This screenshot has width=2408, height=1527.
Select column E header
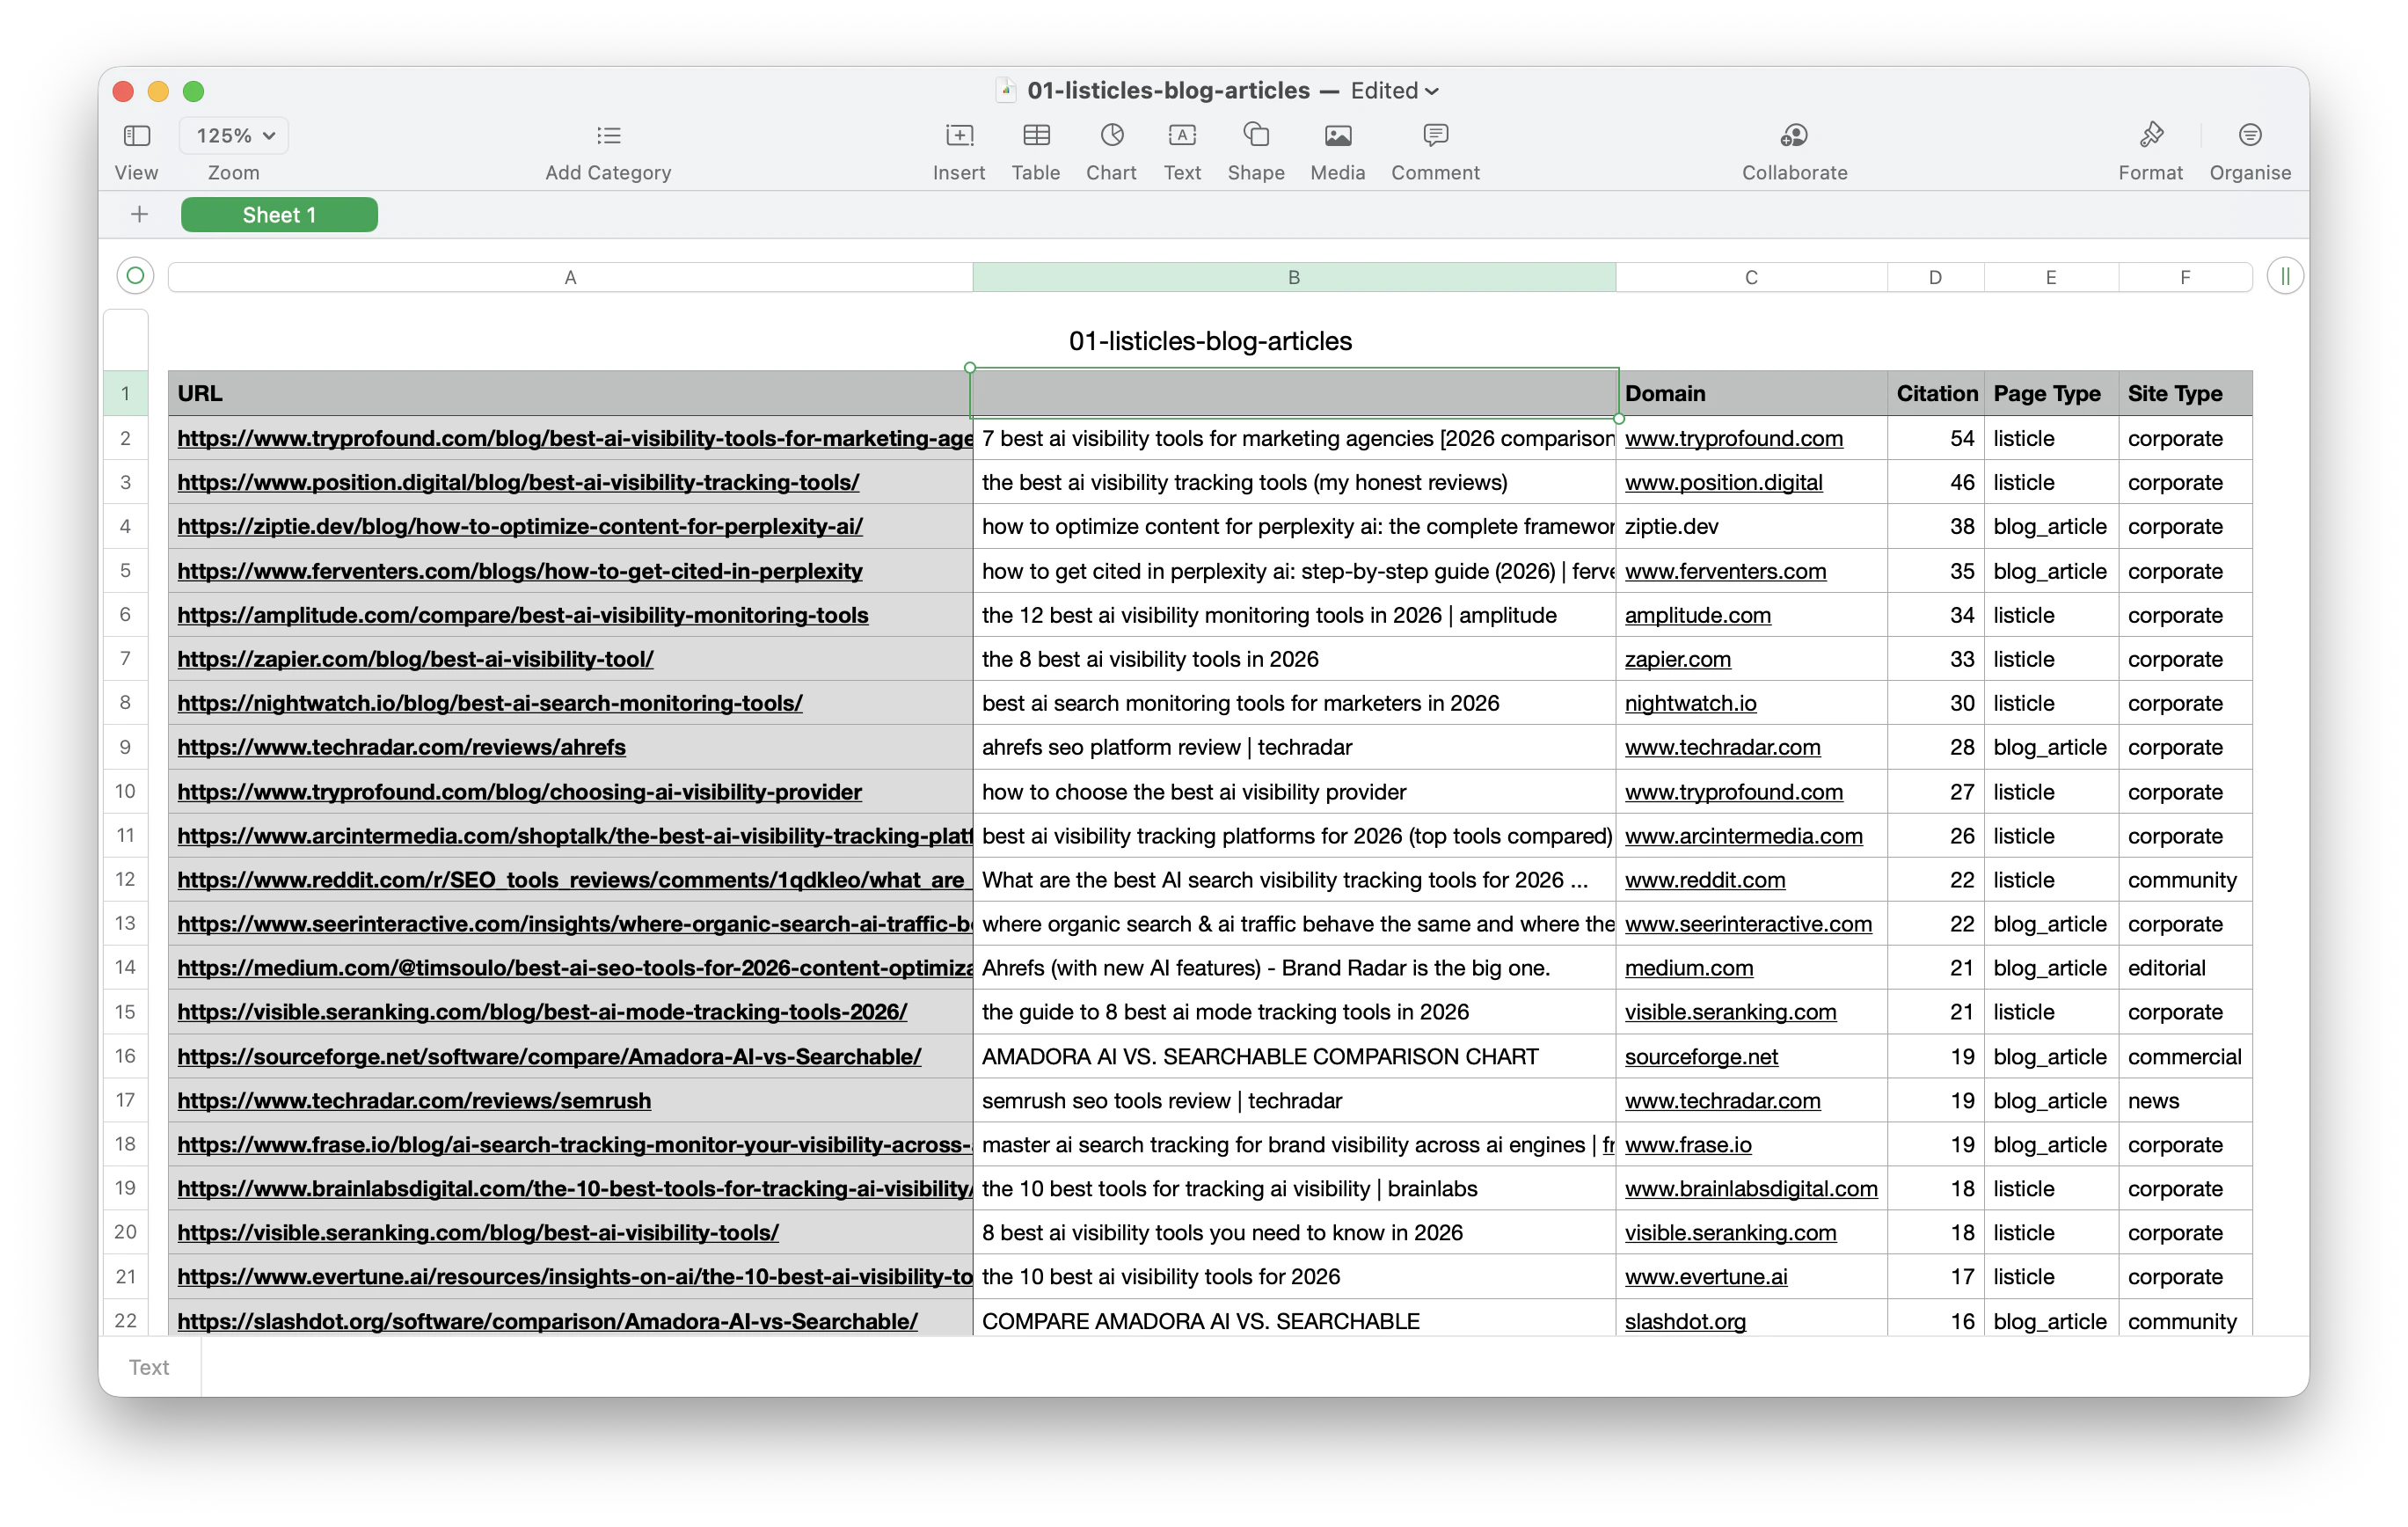point(2051,277)
